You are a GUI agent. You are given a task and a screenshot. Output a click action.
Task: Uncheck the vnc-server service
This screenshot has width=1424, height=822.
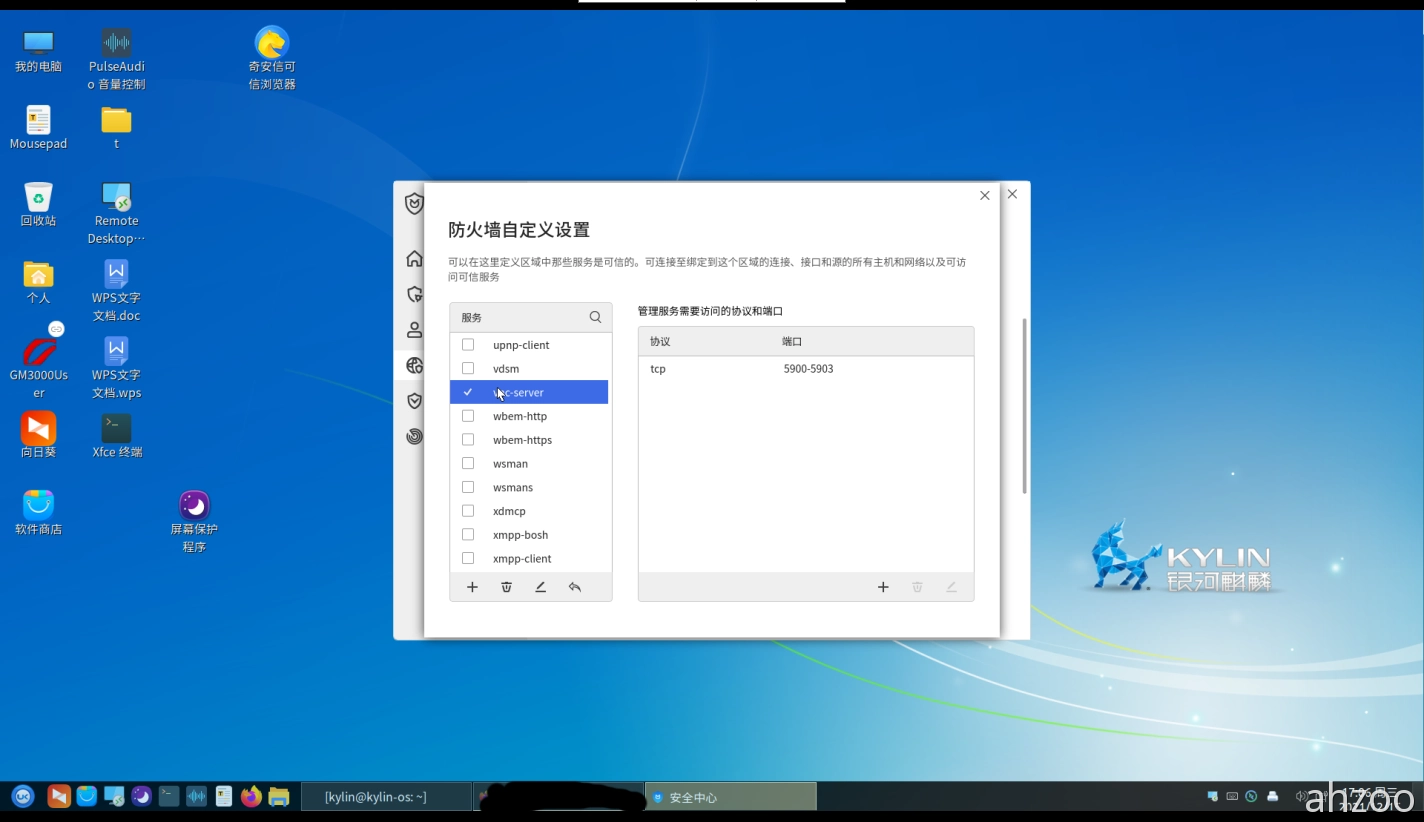pos(467,392)
